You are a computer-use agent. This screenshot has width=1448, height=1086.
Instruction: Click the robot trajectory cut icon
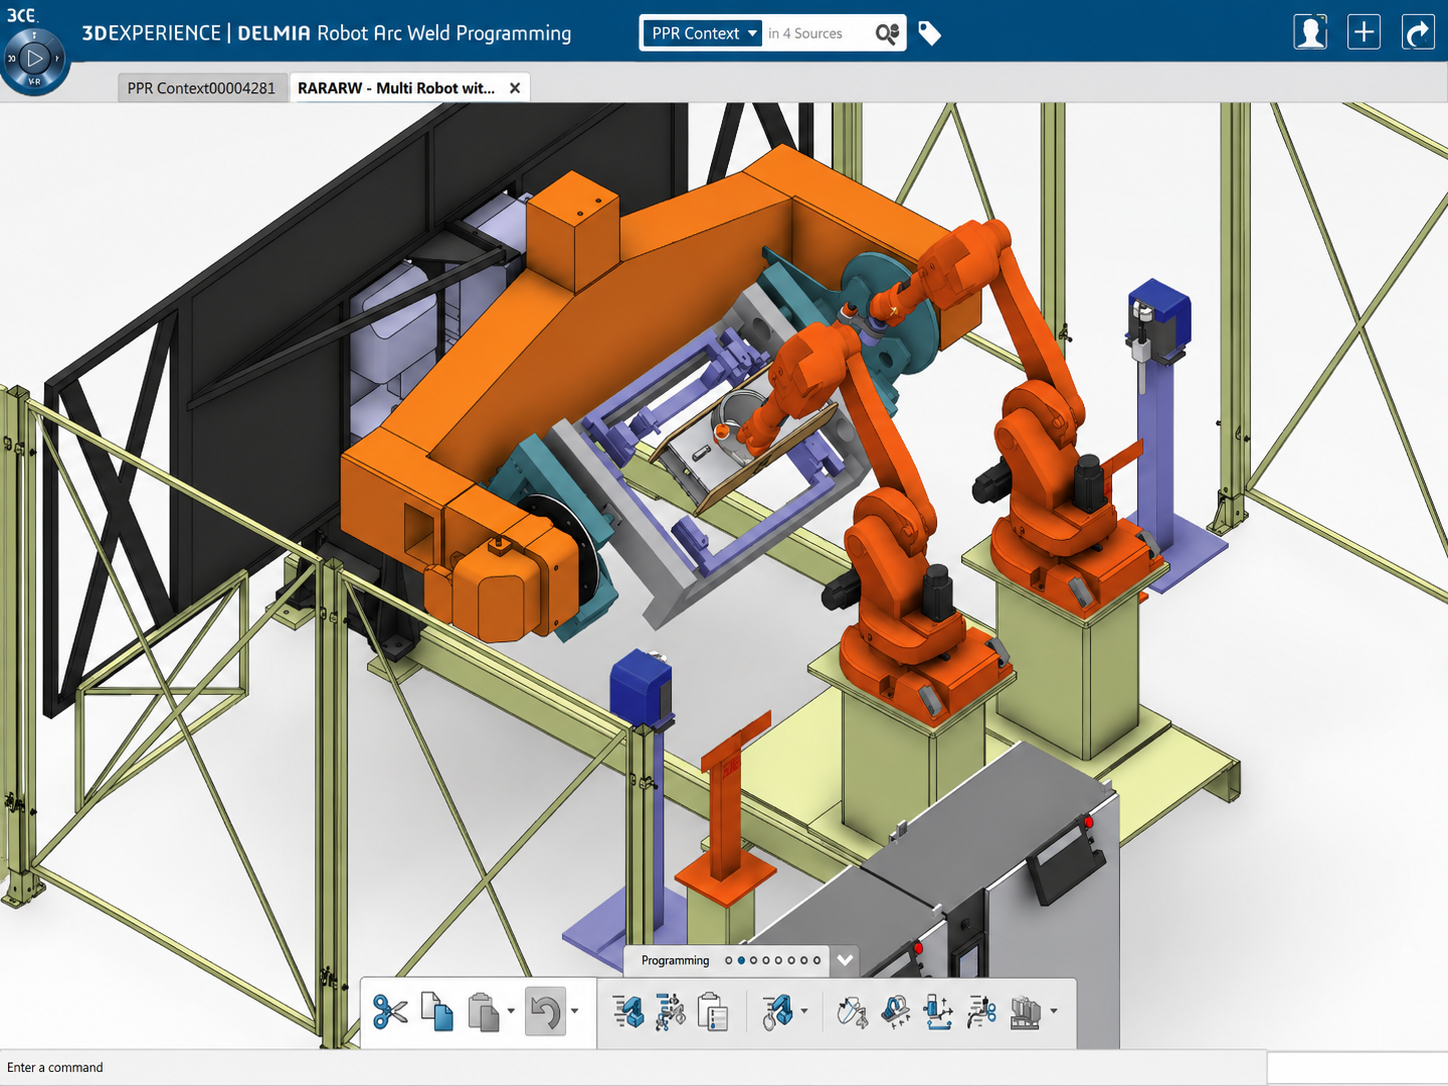982,1012
